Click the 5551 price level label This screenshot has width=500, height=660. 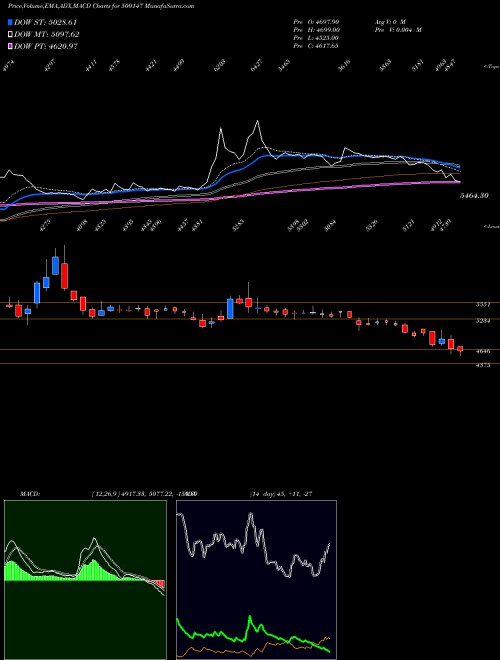[x=483, y=305]
